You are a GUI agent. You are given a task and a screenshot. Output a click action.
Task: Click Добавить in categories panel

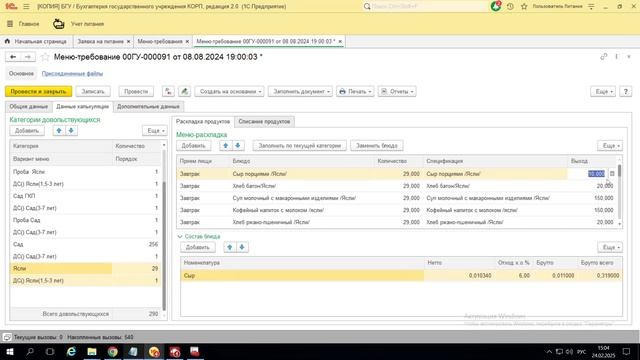tap(27, 131)
